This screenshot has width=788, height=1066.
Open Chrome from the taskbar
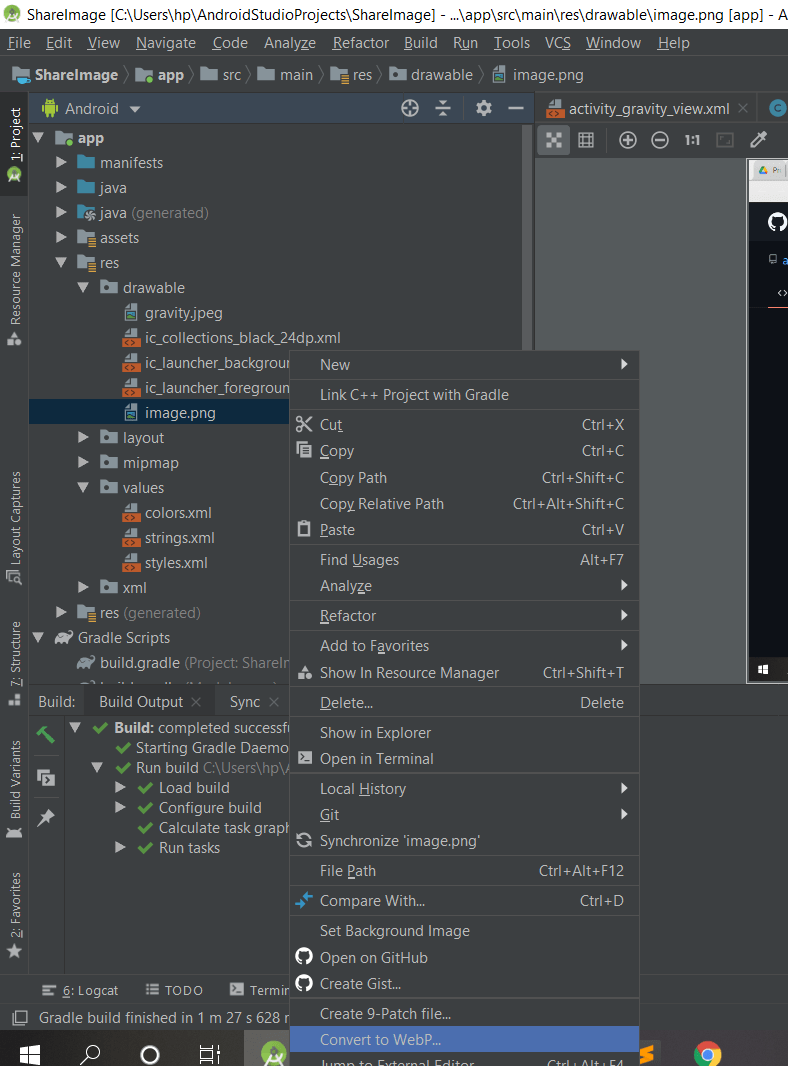[707, 1053]
